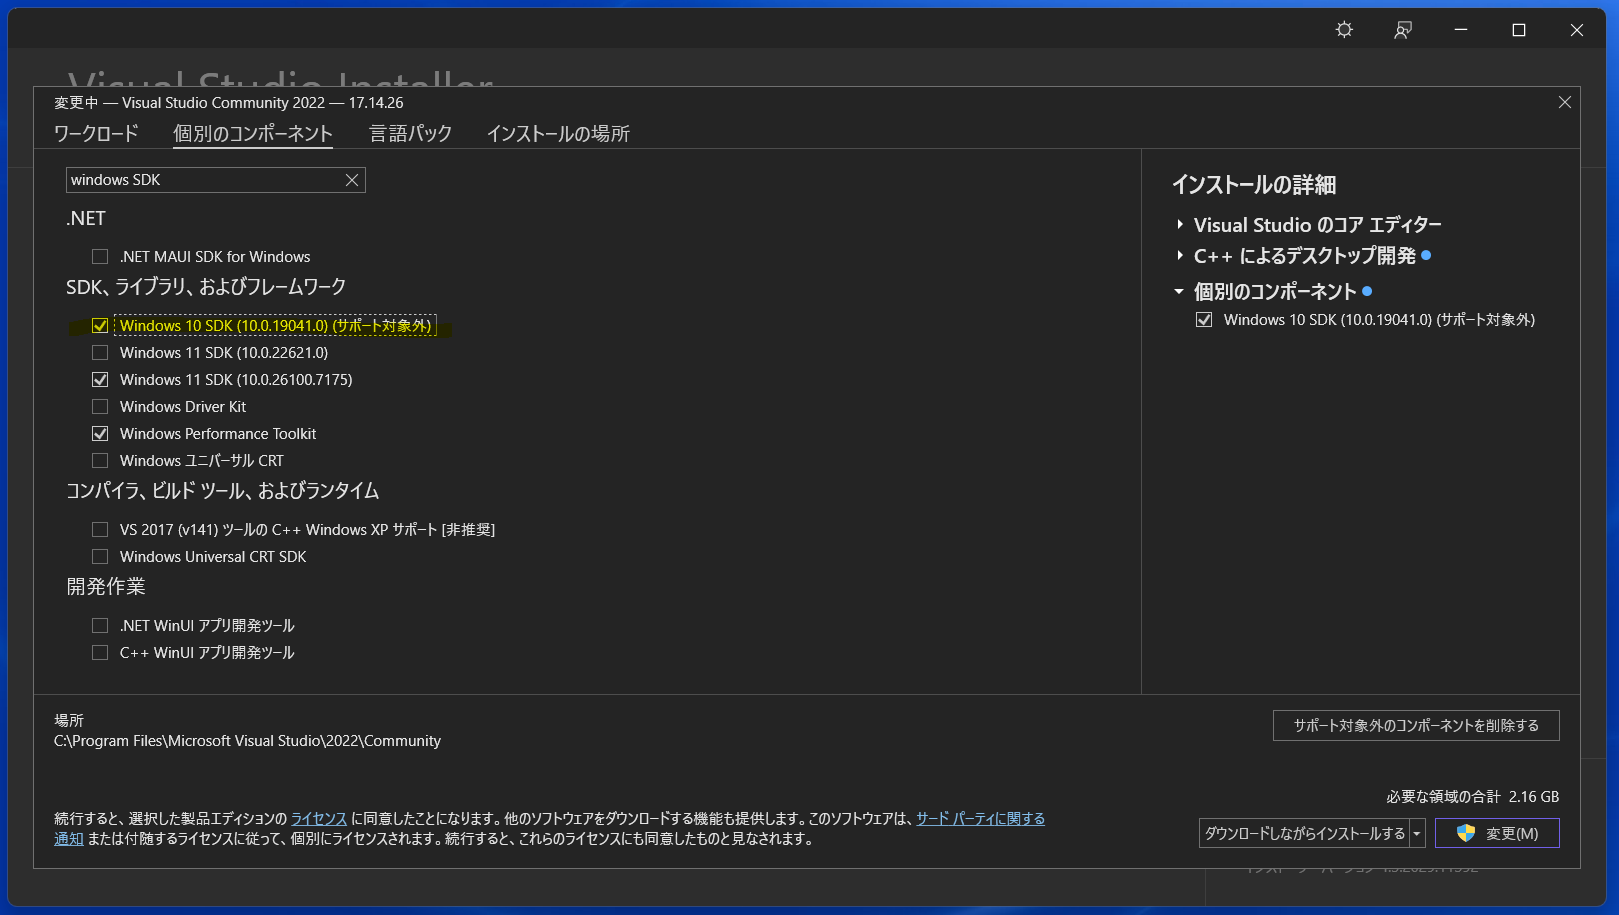Maximize the Visual Studio Installer window
This screenshot has width=1619, height=915.
pyautogui.click(x=1518, y=30)
